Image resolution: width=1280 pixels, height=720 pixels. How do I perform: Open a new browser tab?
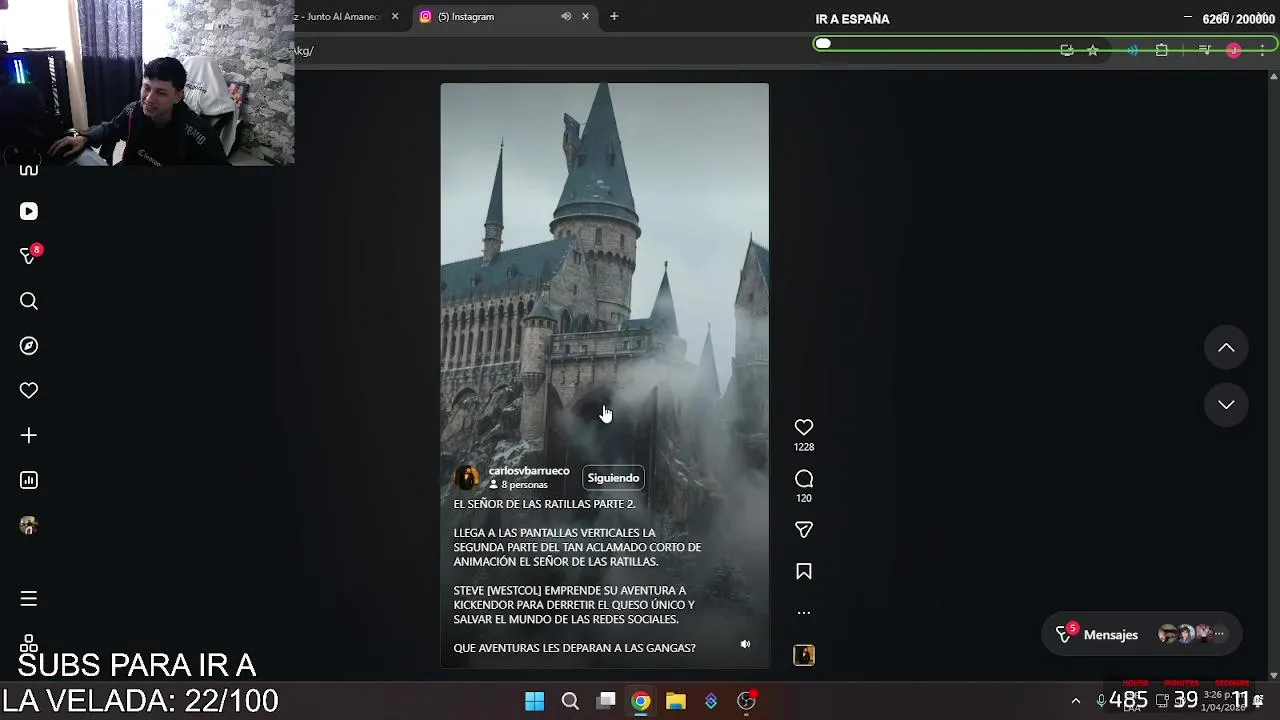click(614, 16)
